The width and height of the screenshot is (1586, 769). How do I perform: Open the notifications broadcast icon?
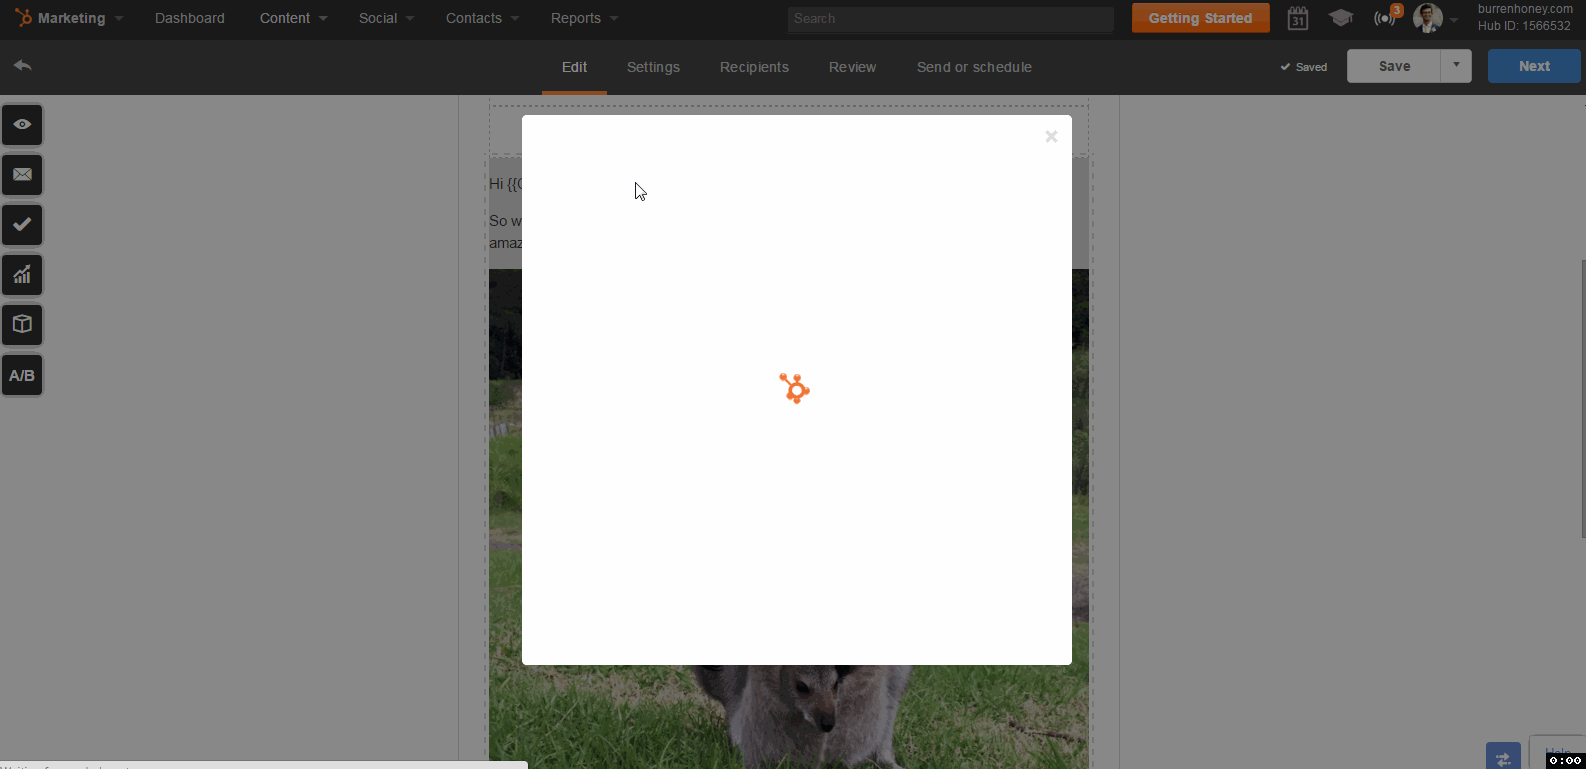pyautogui.click(x=1385, y=18)
